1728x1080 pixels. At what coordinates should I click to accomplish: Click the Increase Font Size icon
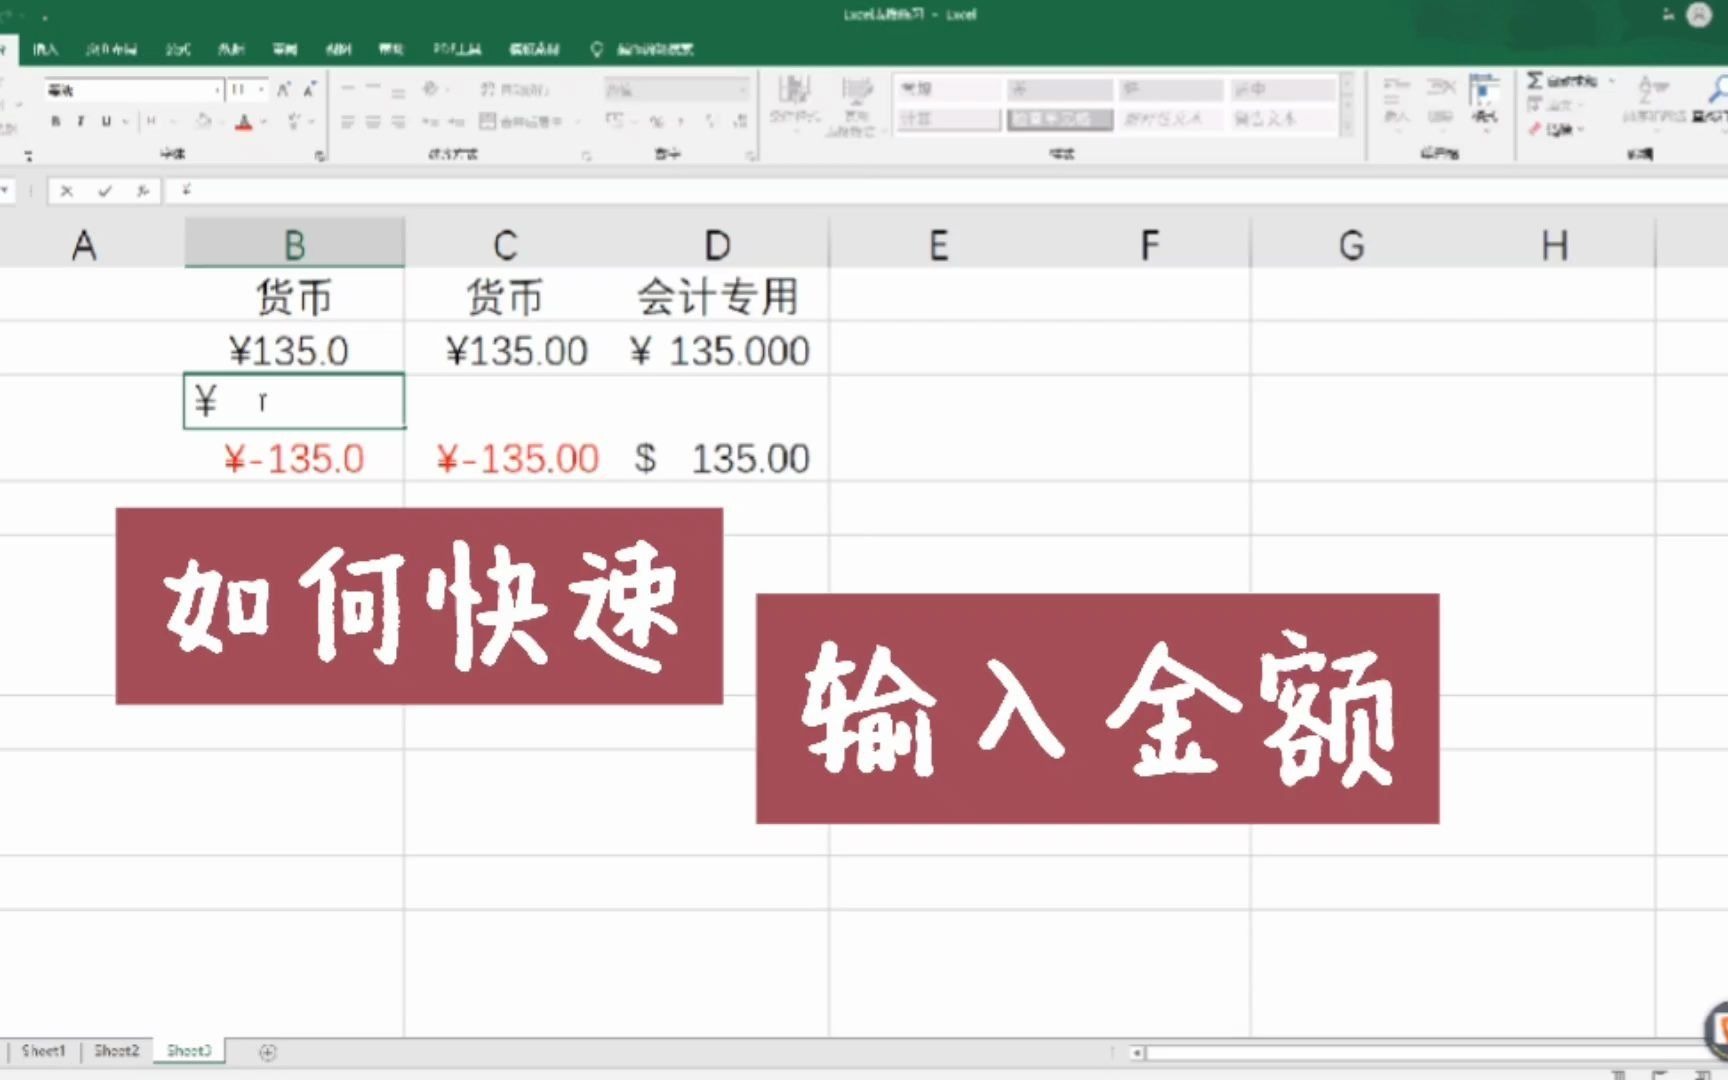[284, 90]
